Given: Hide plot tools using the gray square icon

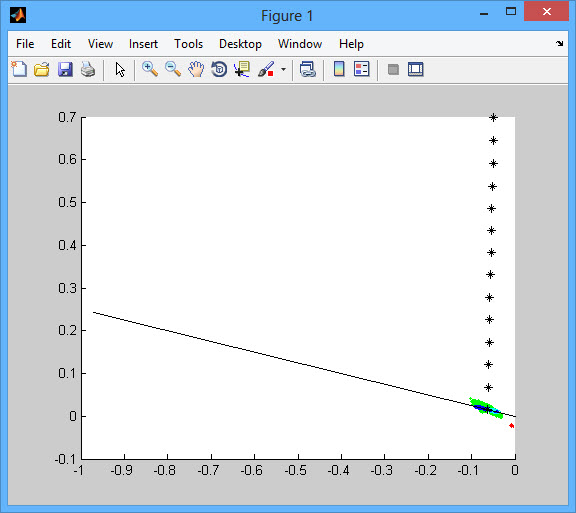Looking at the screenshot, I should tap(393, 69).
